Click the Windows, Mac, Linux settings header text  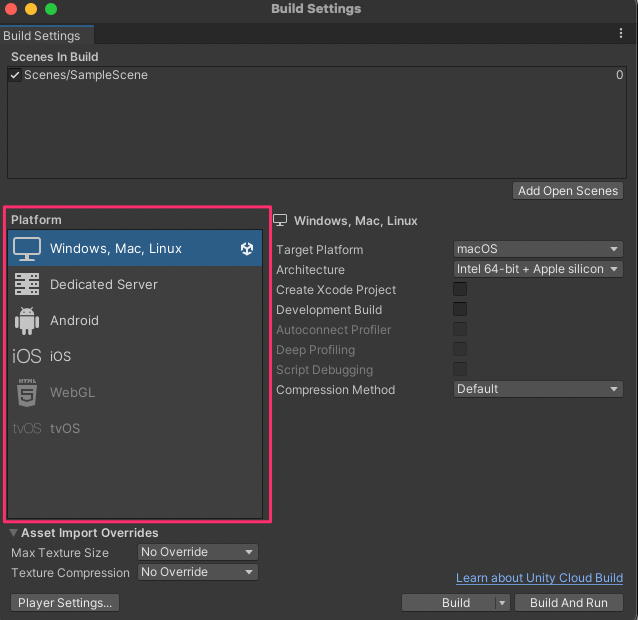pyautogui.click(x=356, y=221)
